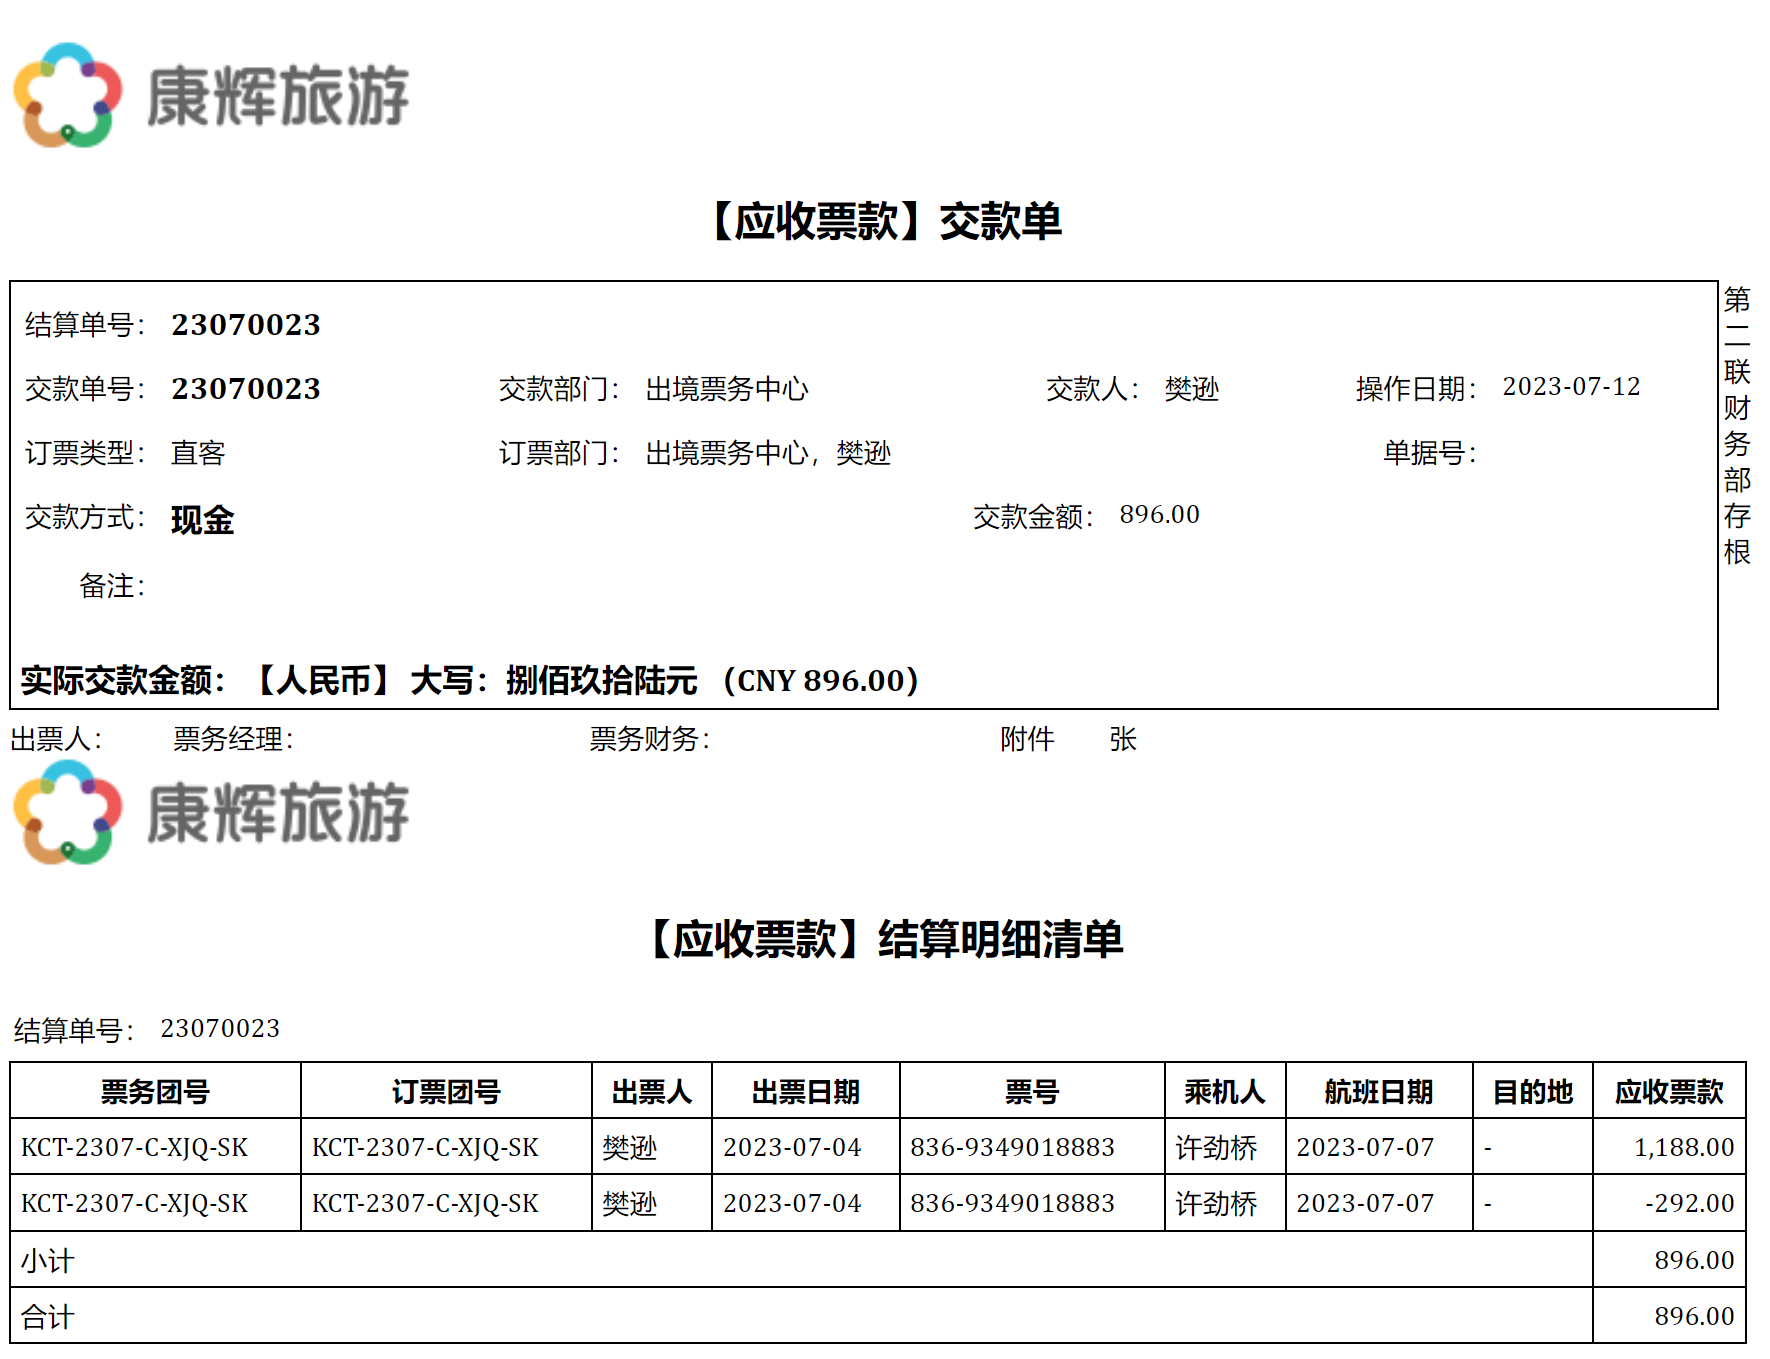The image size is (1770, 1359).
Task: Click the 交款部门 value 出境票务中心
Action: point(726,389)
